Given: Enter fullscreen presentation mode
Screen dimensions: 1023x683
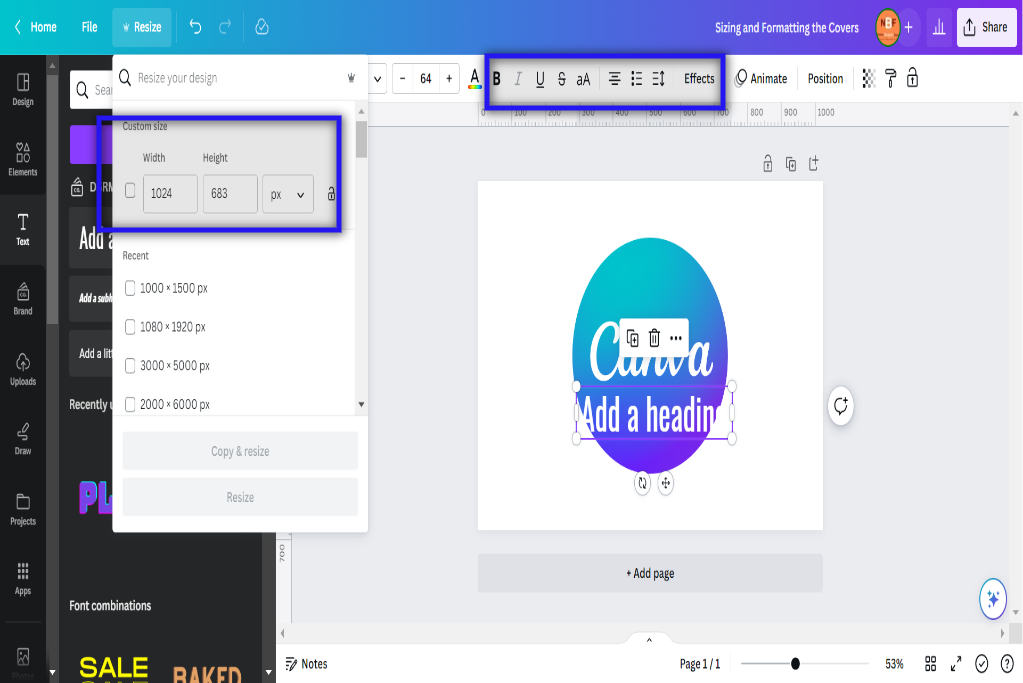Looking at the screenshot, I should (956, 664).
